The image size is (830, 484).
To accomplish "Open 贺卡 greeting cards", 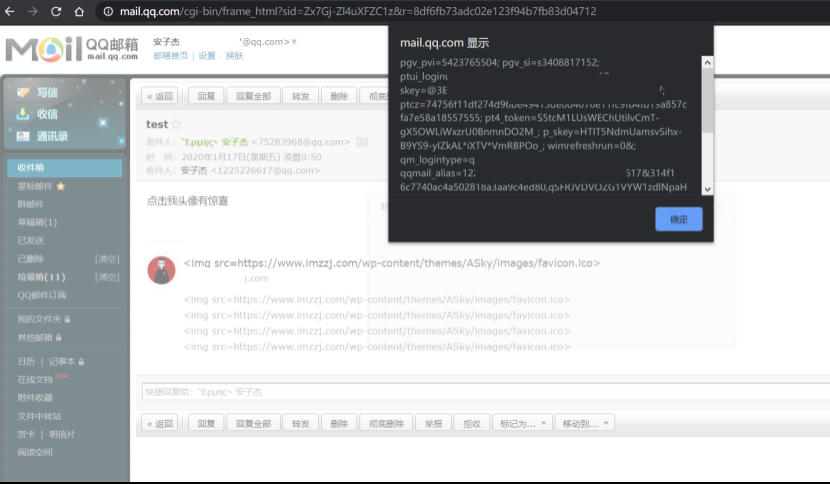I will pyautogui.click(x=26, y=434).
